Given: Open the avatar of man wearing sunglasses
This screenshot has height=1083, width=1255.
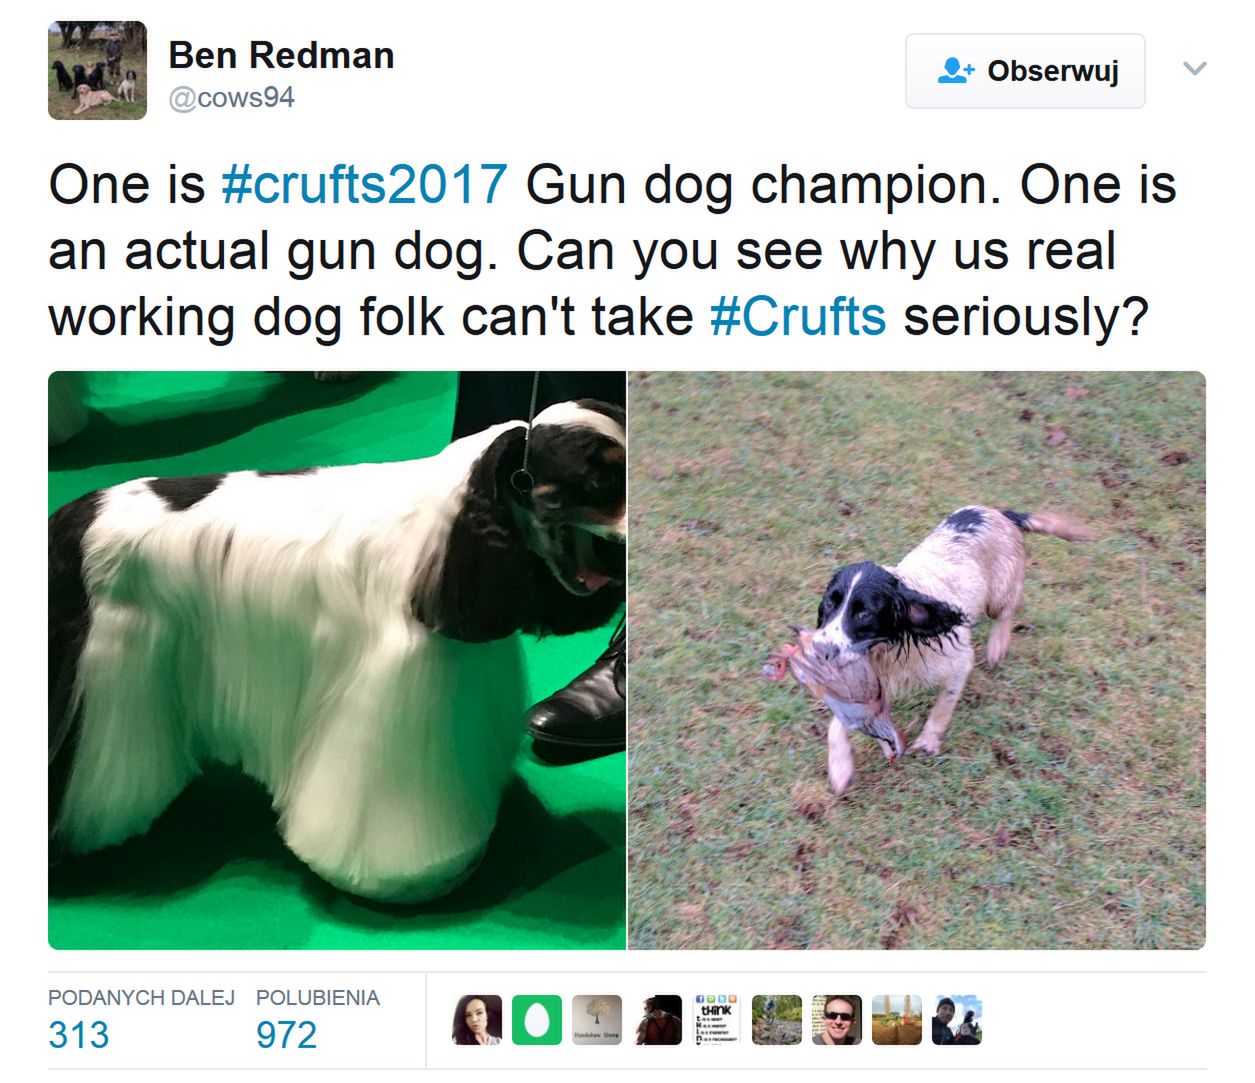Looking at the screenshot, I should (837, 1020).
